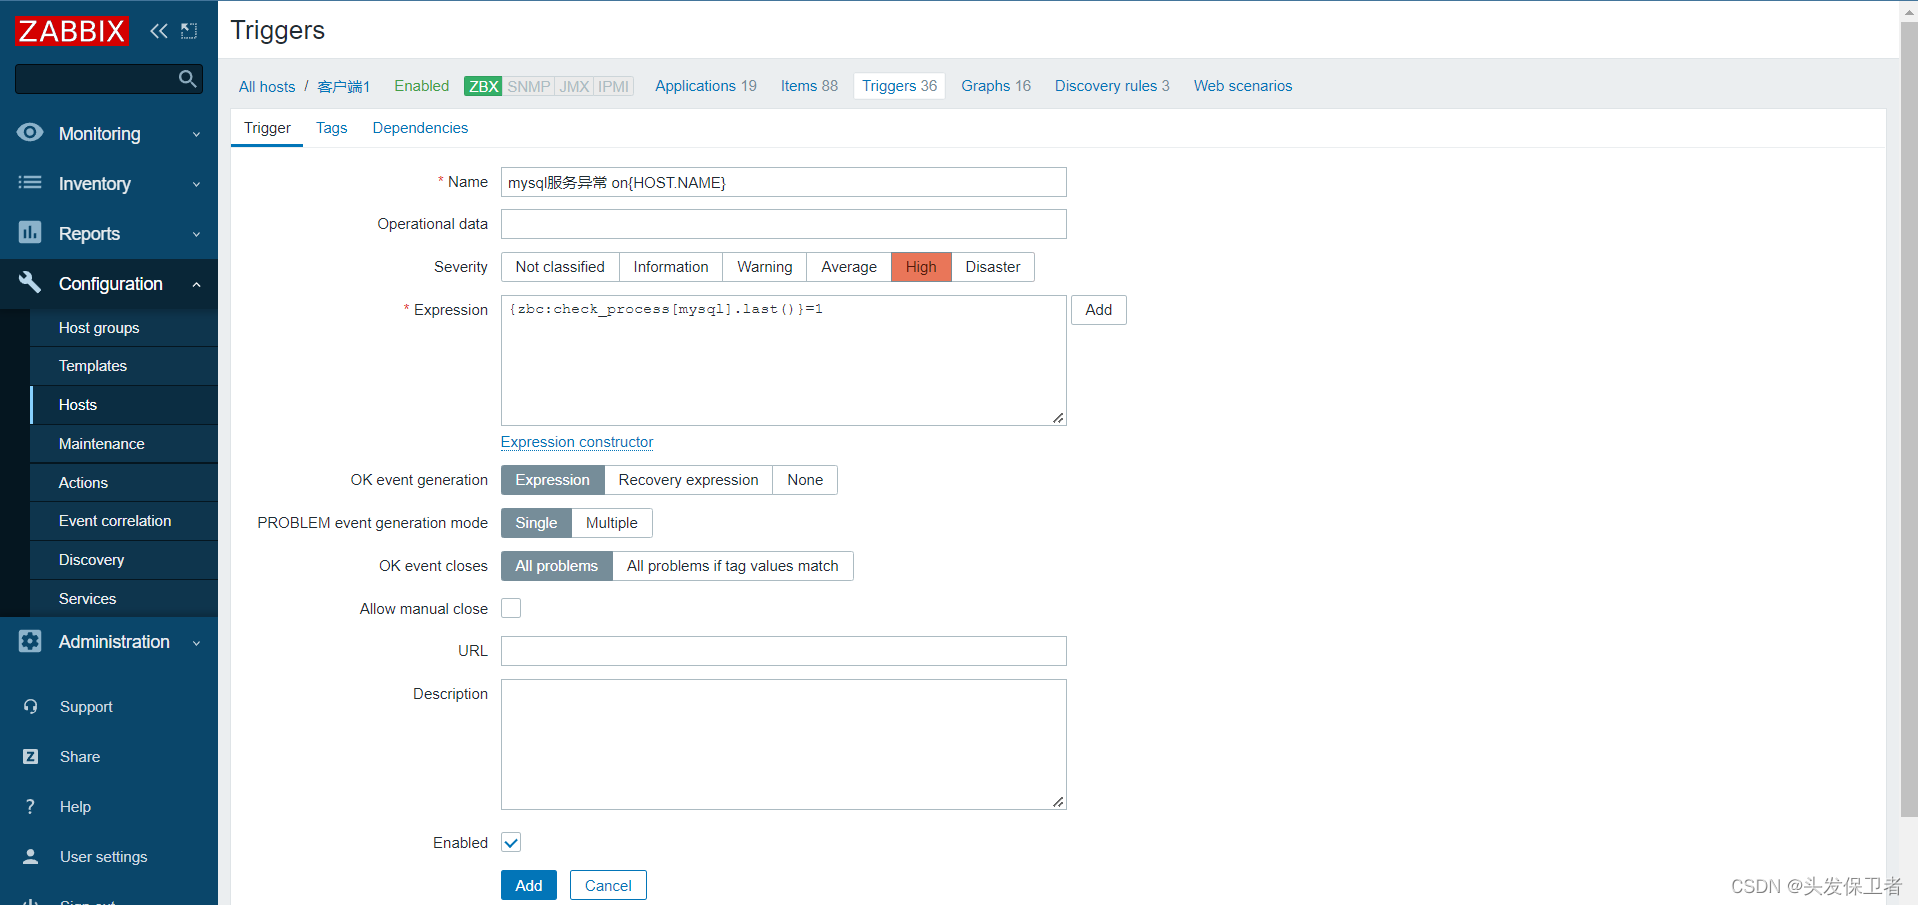Click the Configuration wrench icon
The width and height of the screenshot is (1918, 905).
pos(30,283)
